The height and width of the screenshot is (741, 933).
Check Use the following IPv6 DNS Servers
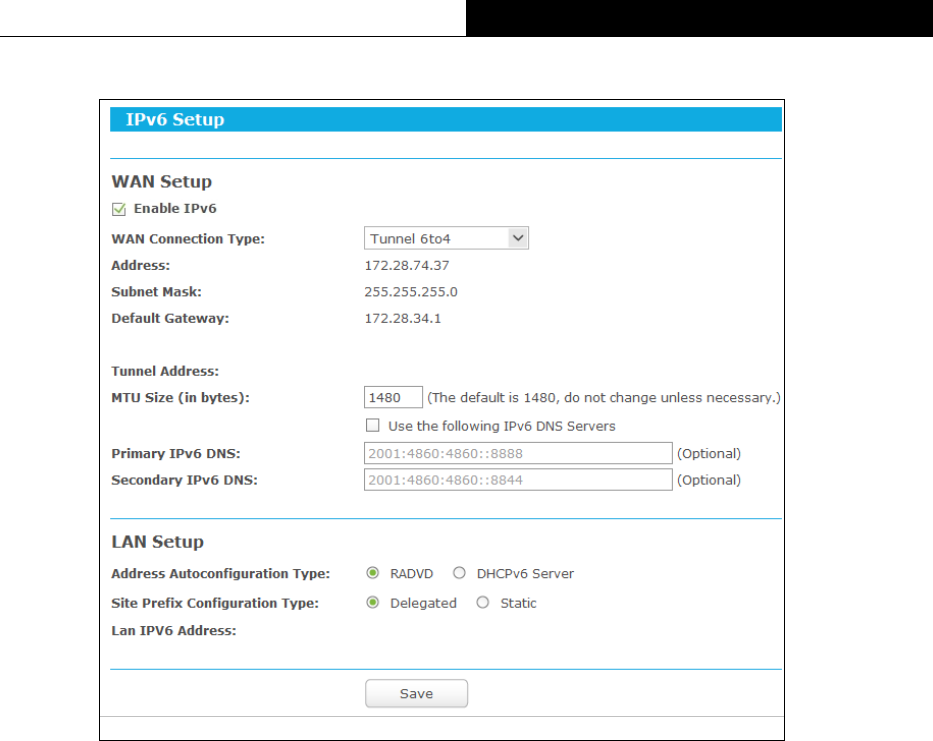372,425
